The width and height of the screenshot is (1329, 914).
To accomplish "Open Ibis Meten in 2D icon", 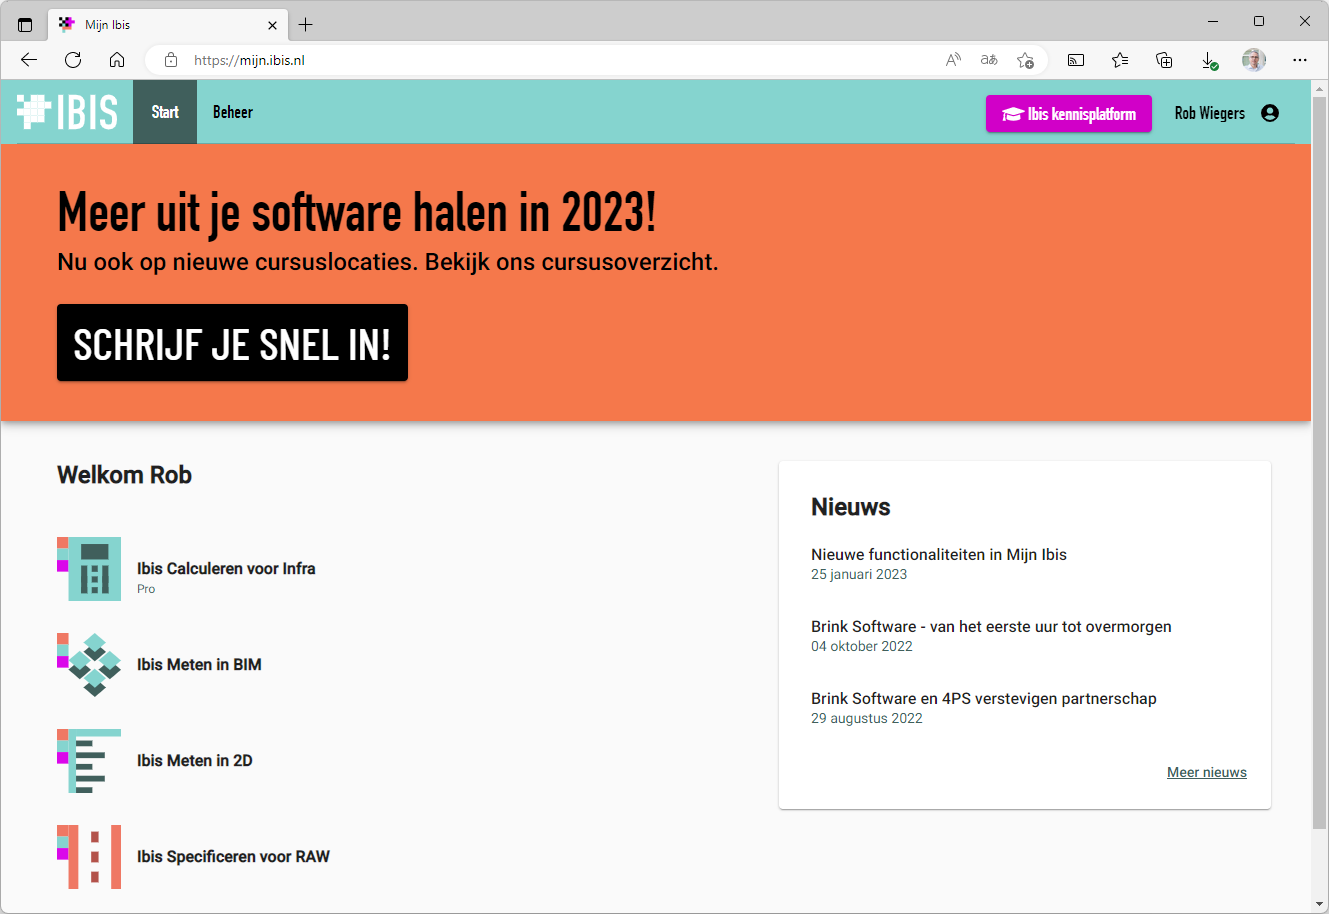I will click(x=89, y=761).
